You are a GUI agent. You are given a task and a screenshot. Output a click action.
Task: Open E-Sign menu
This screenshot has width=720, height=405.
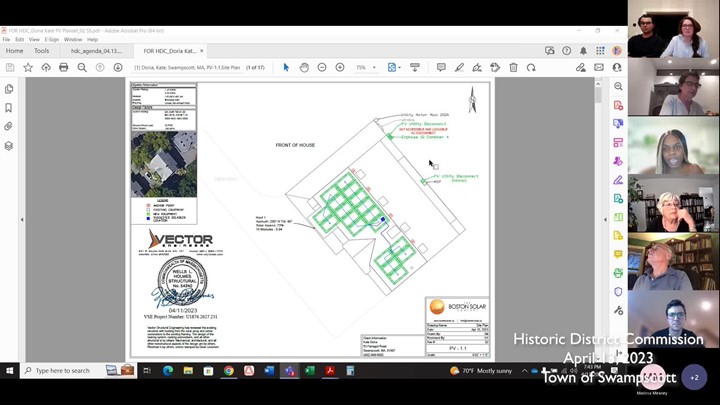(x=51, y=39)
